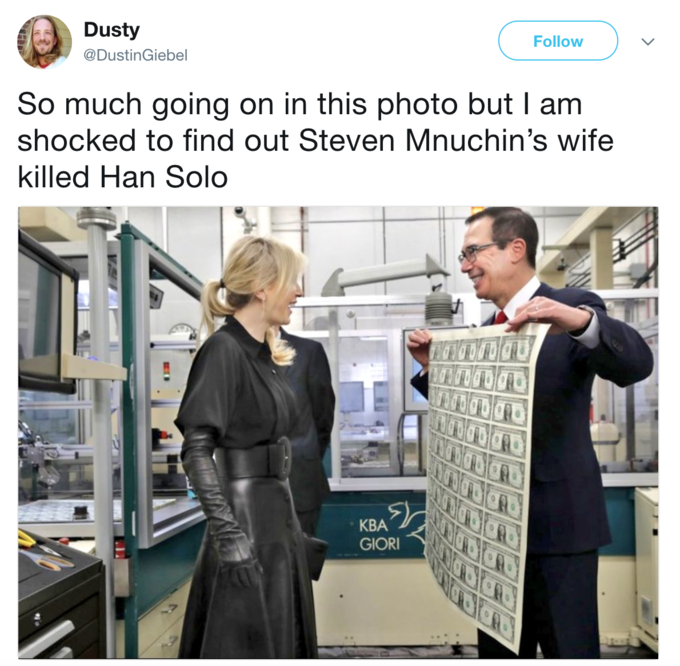Viewport: 680px width, 666px height.
Task: Expand the tweet options chevron
Action: (648, 42)
